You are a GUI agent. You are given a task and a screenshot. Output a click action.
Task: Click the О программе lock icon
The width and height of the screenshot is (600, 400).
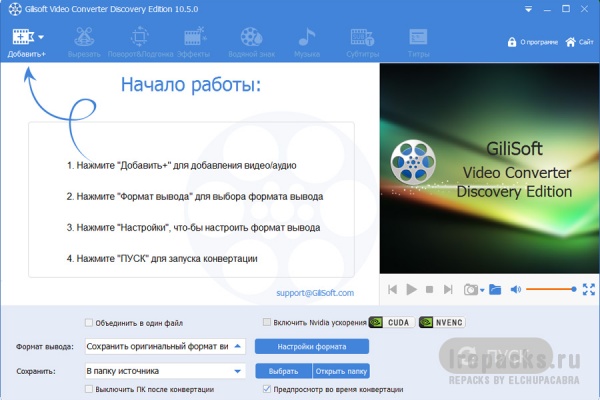click(x=512, y=42)
